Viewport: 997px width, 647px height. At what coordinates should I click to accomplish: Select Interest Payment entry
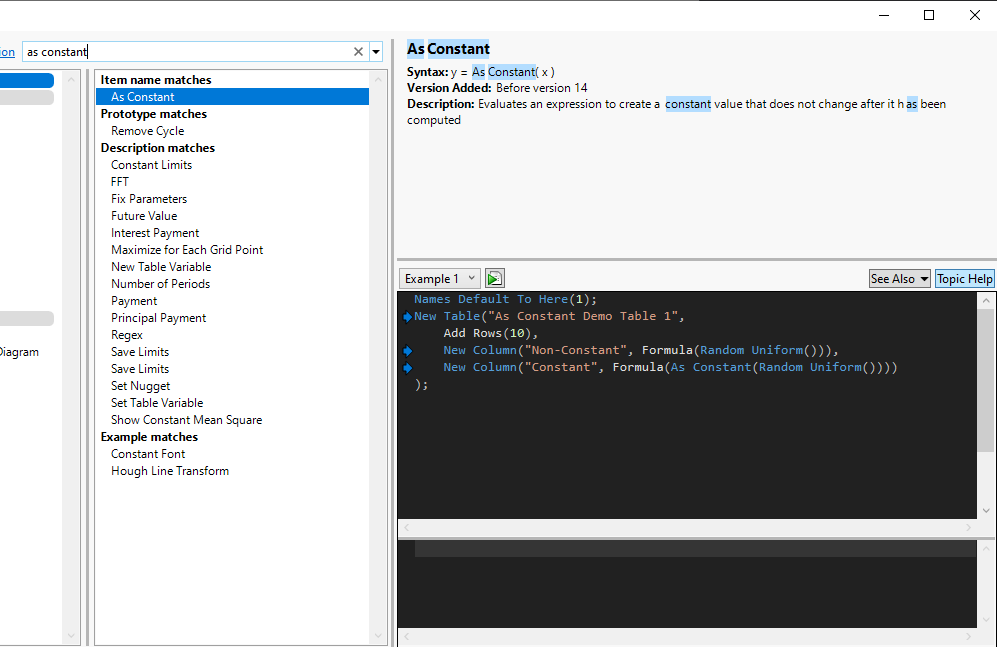(155, 233)
